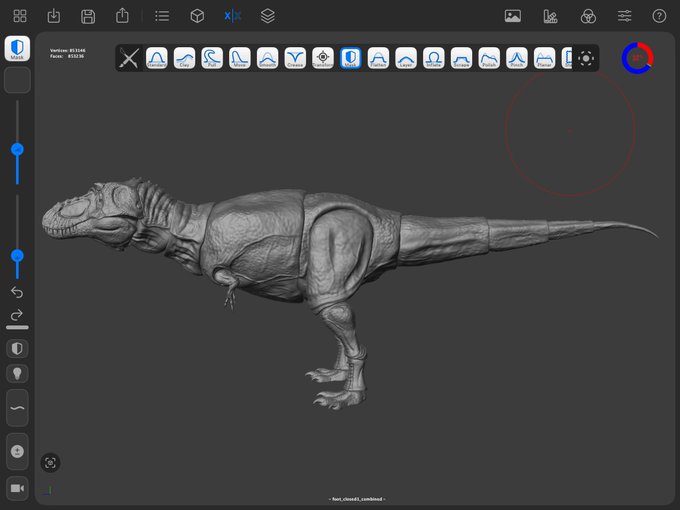Click the crossed brush and pencil icon

(x=129, y=58)
